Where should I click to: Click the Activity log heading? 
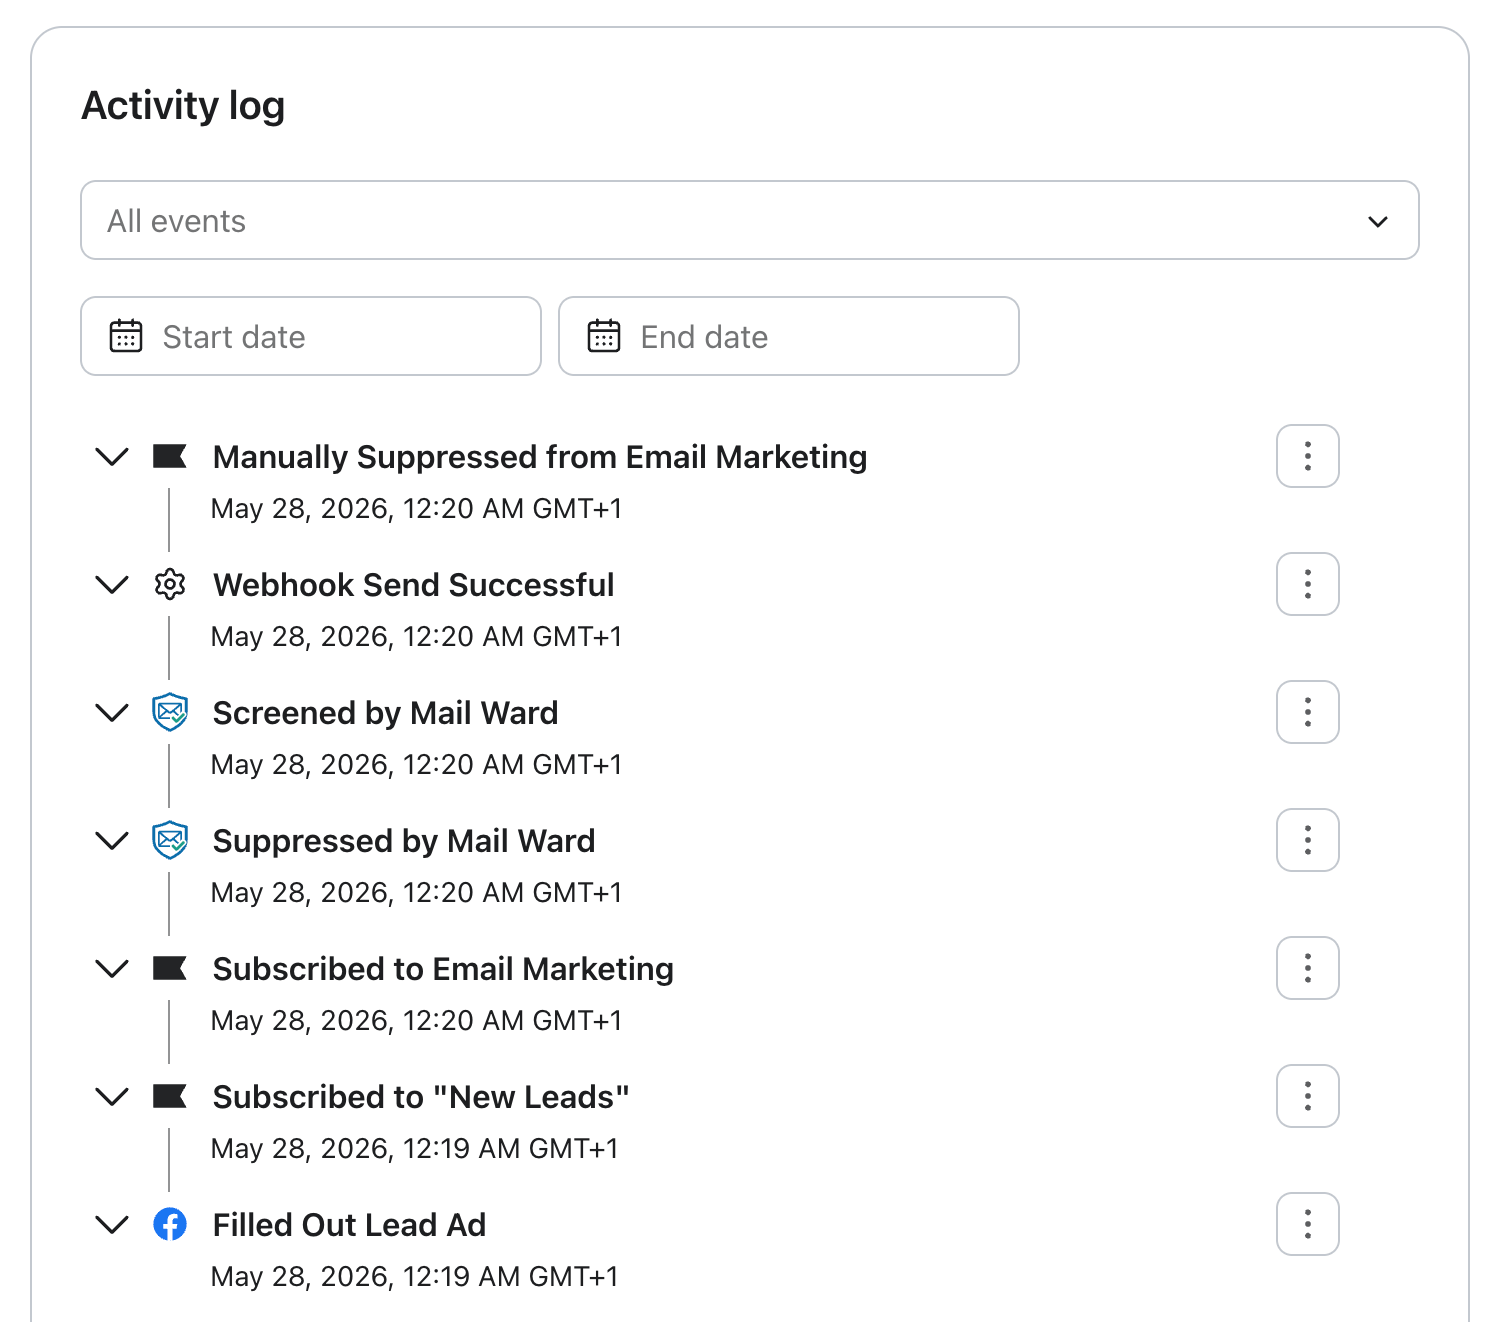coord(183,106)
